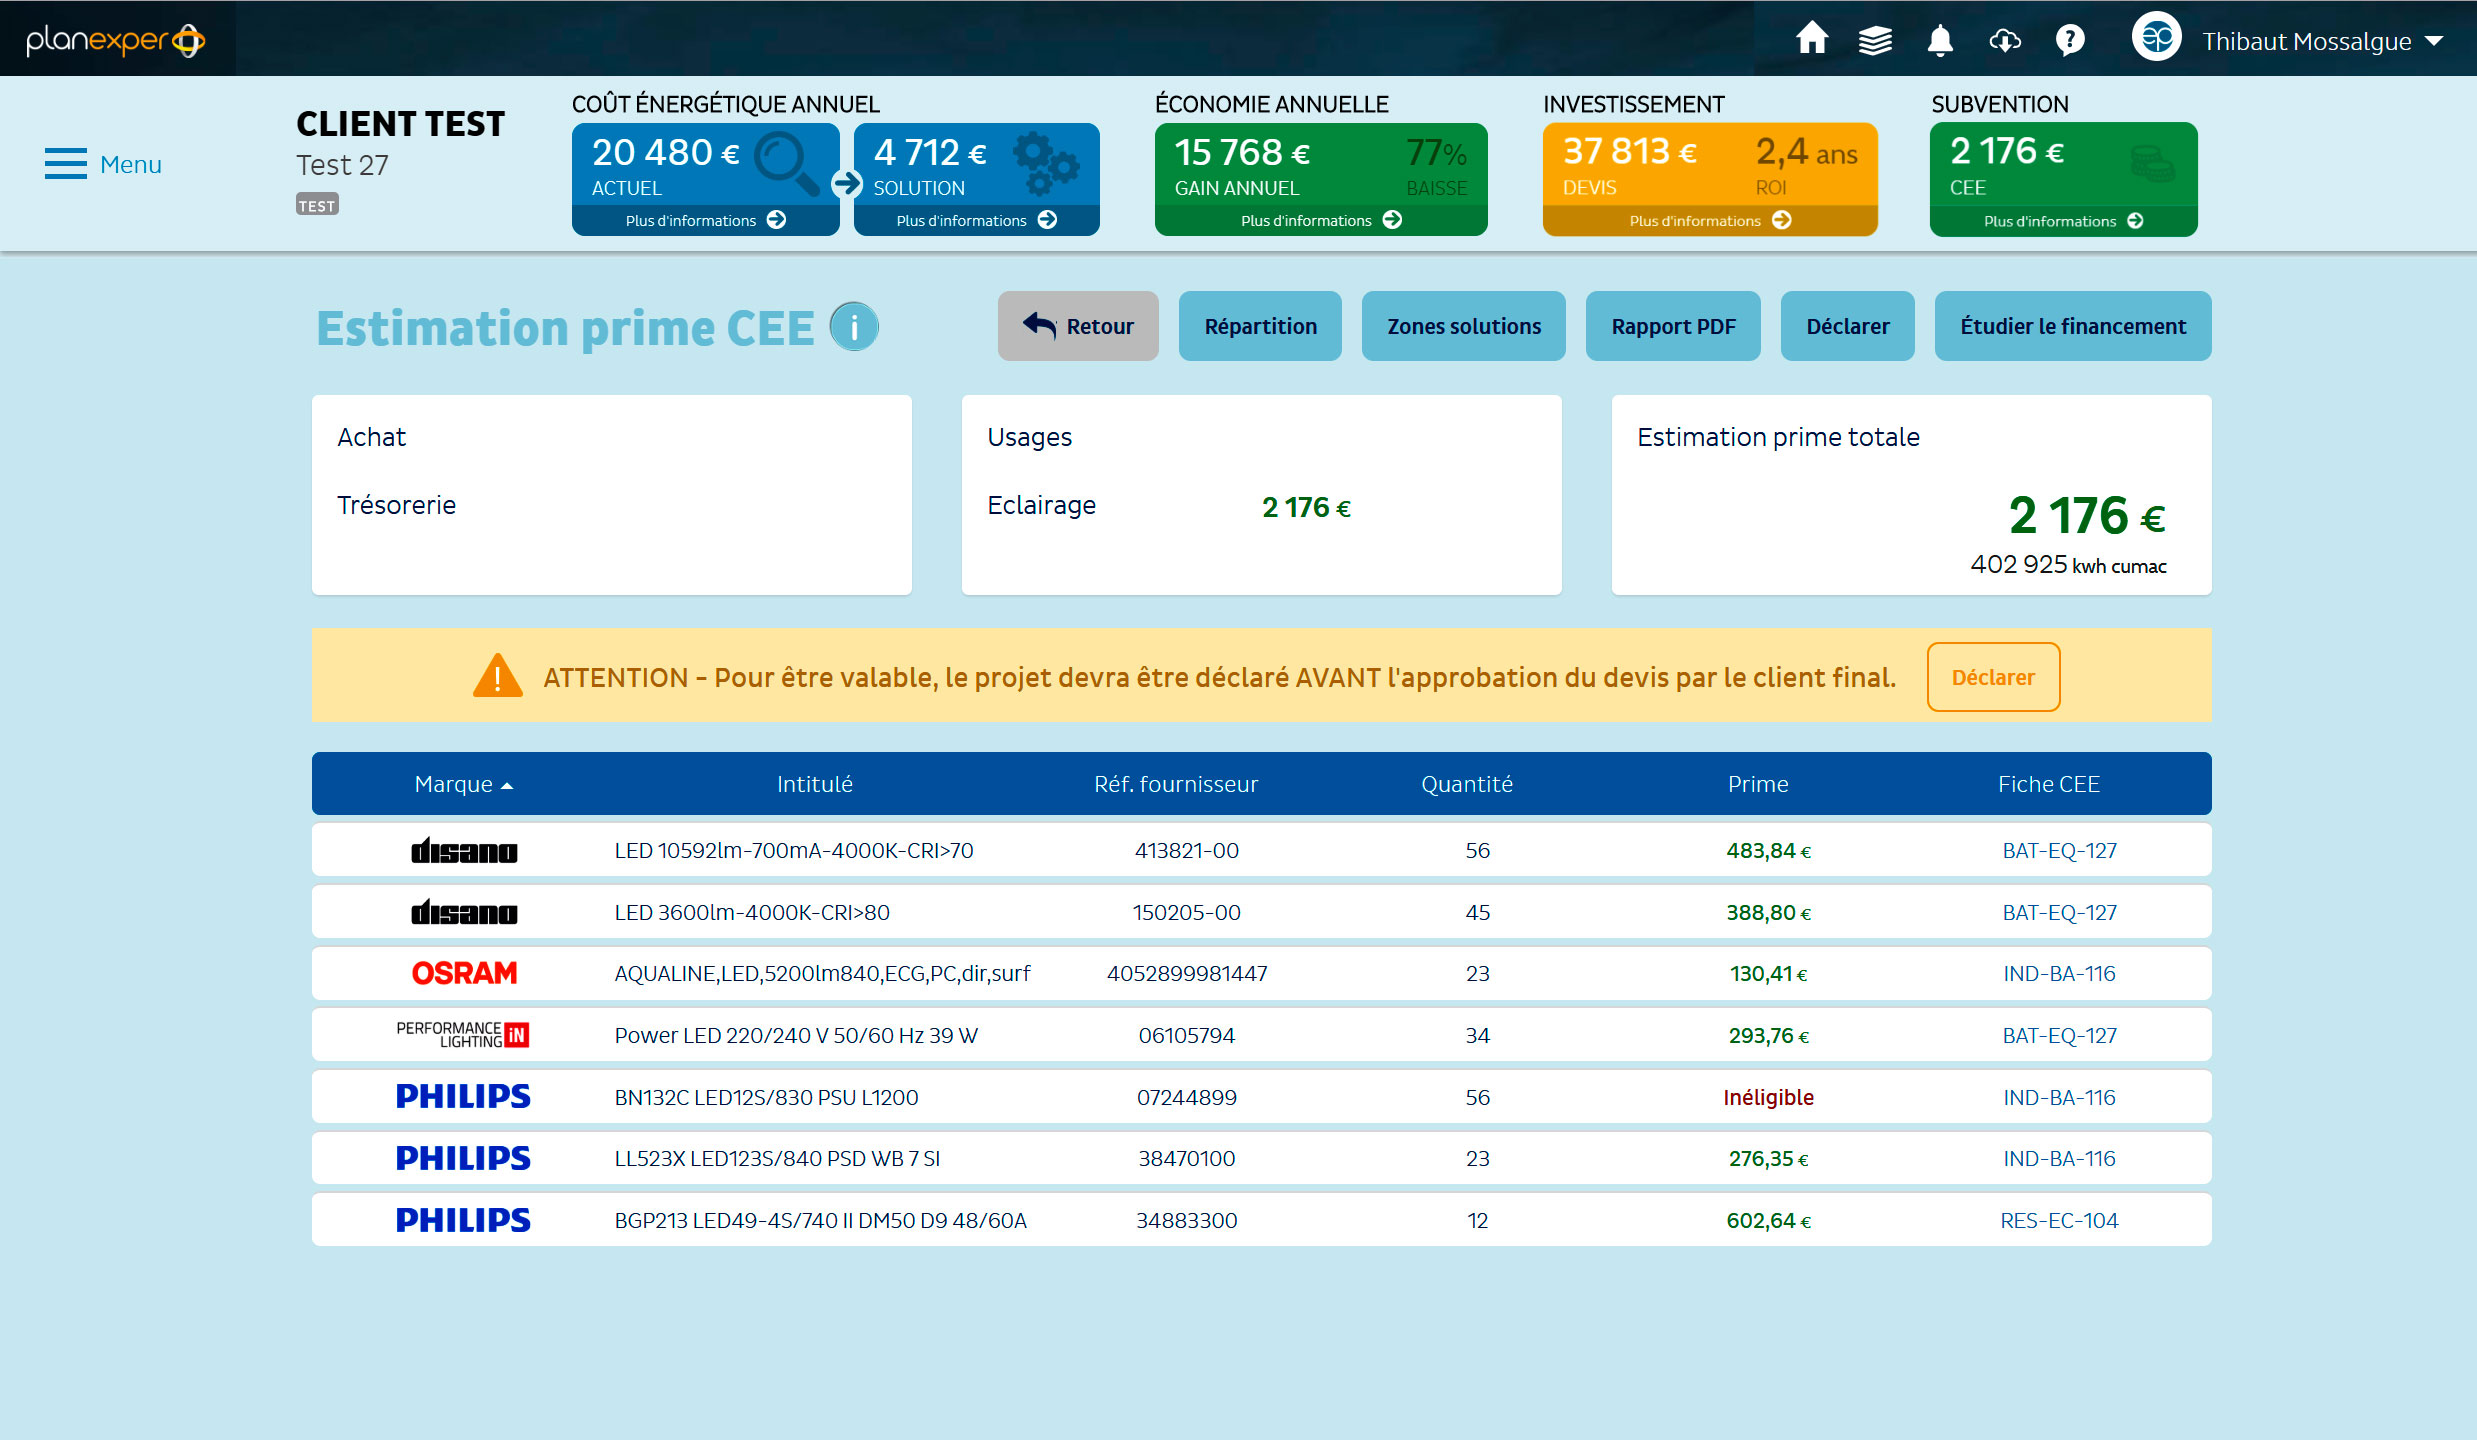2477x1440 pixels.
Task: Click the cloud download icon
Action: 2005,41
